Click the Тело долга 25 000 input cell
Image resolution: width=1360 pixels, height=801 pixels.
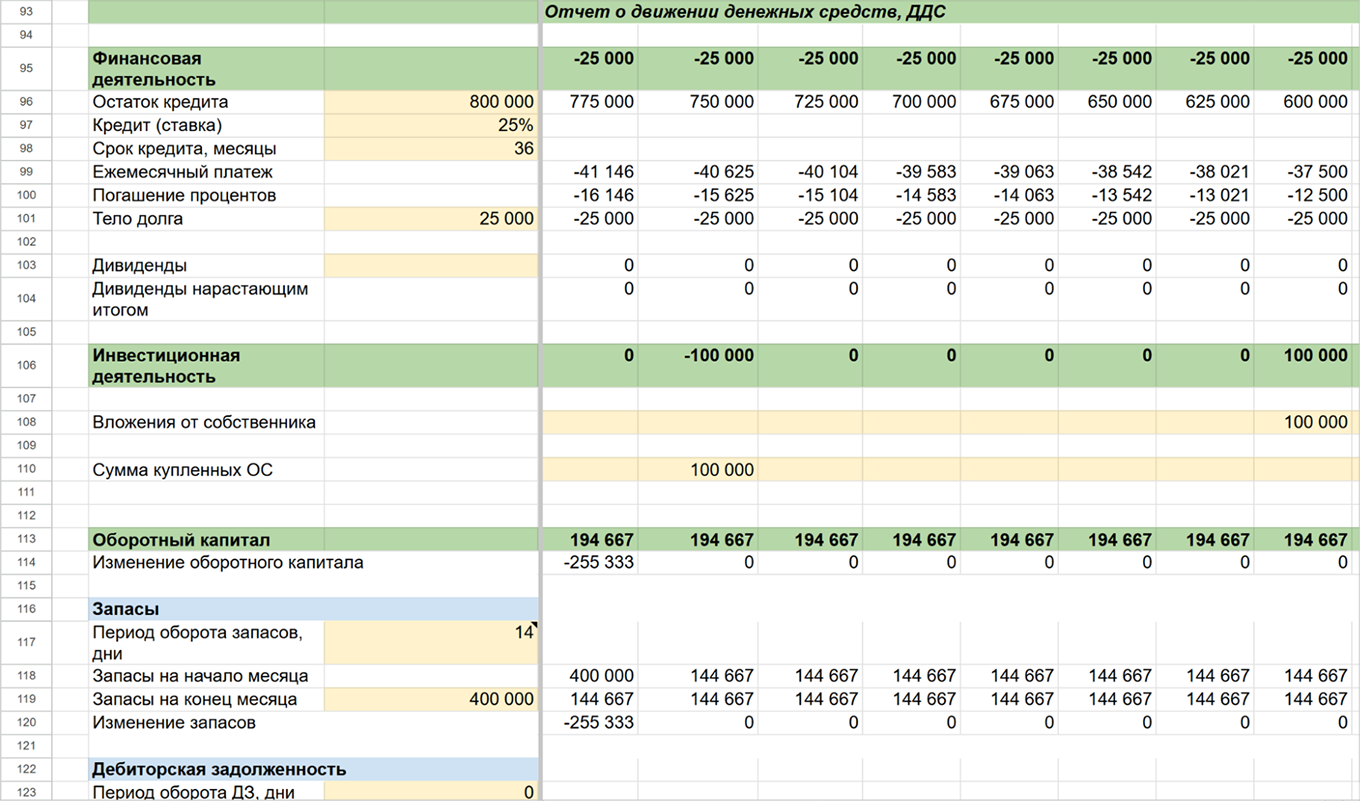pos(431,219)
